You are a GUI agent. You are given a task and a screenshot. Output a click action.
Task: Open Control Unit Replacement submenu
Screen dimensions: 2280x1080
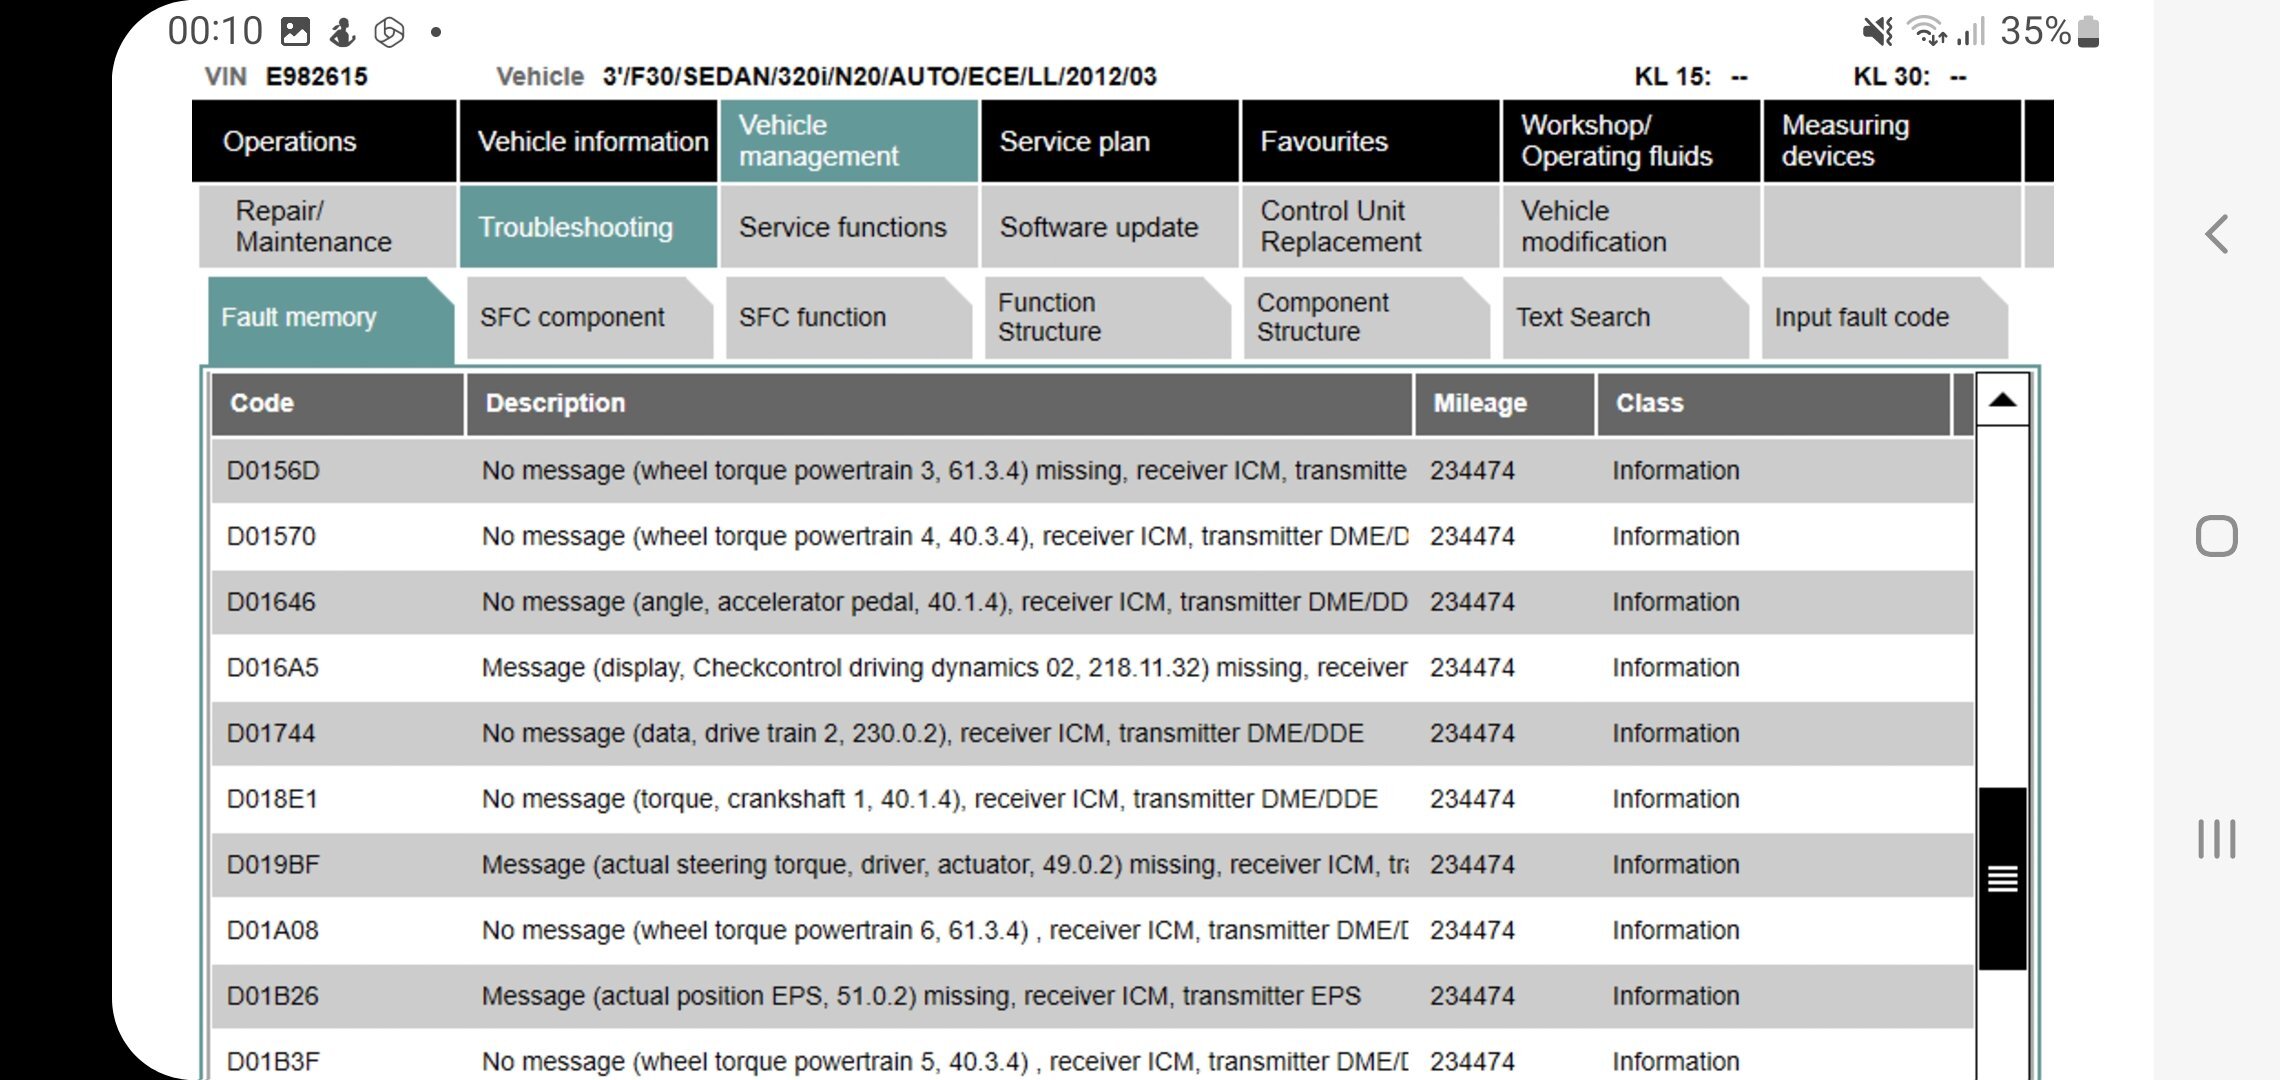[1371, 227]
